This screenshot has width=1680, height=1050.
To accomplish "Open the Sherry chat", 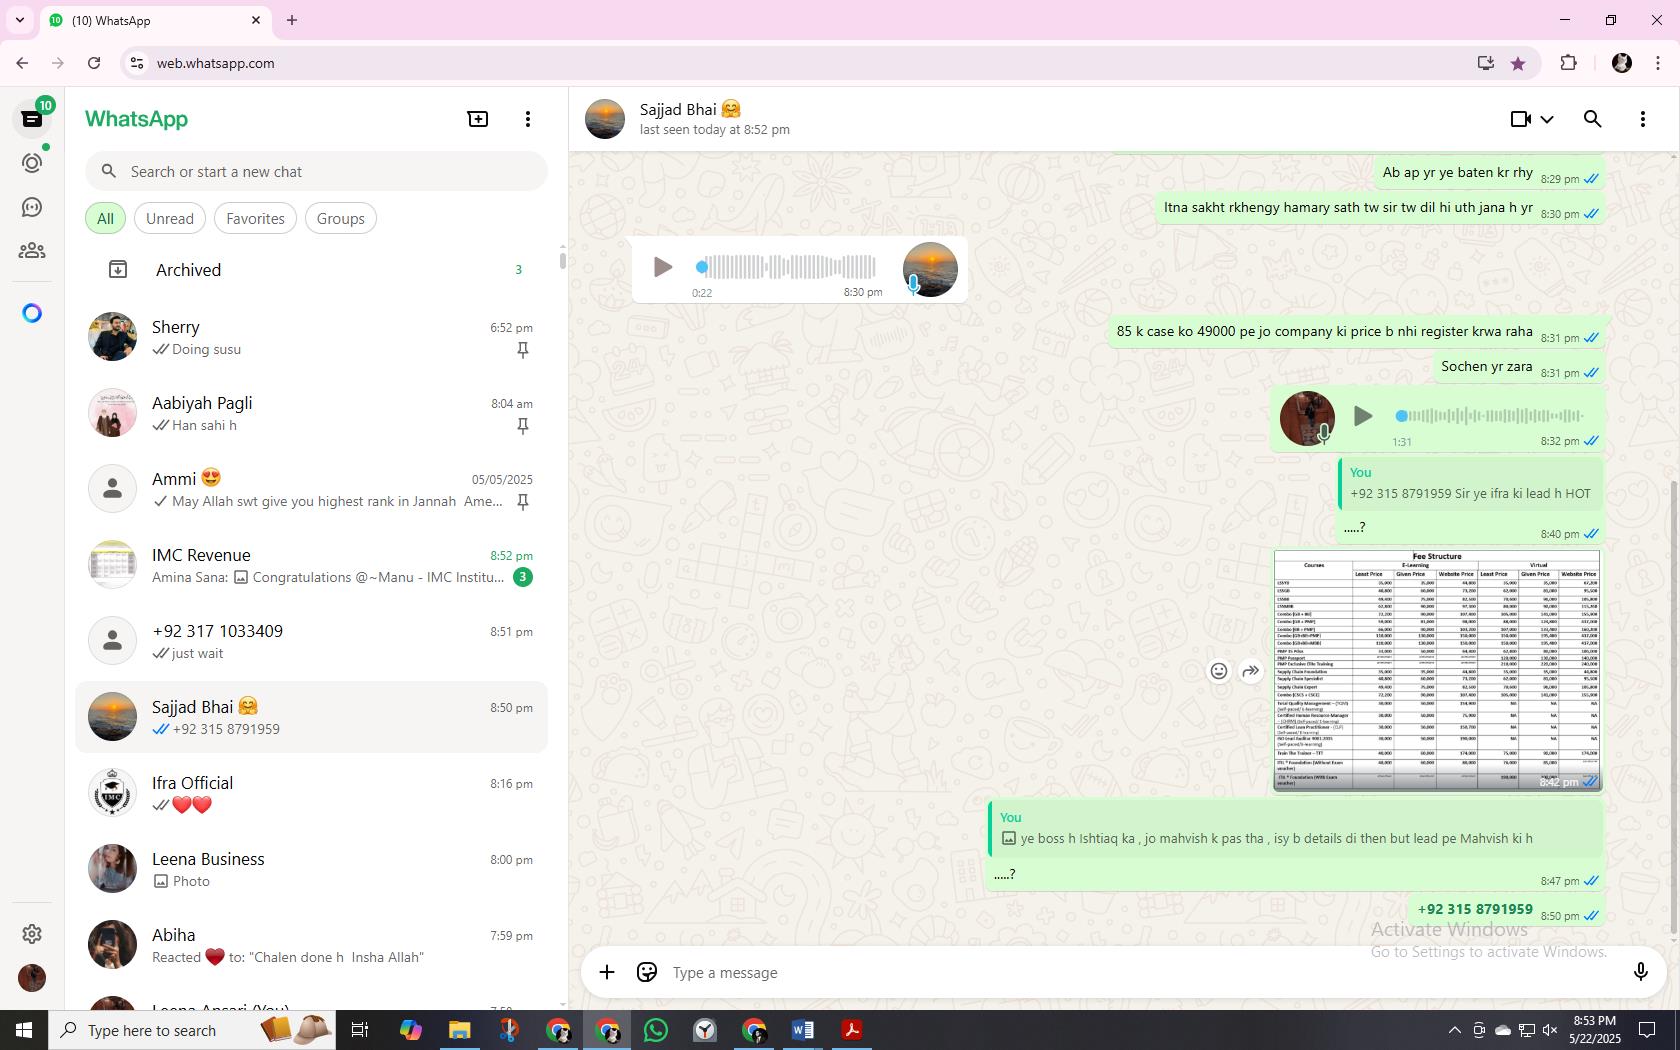I will point(312,337).
